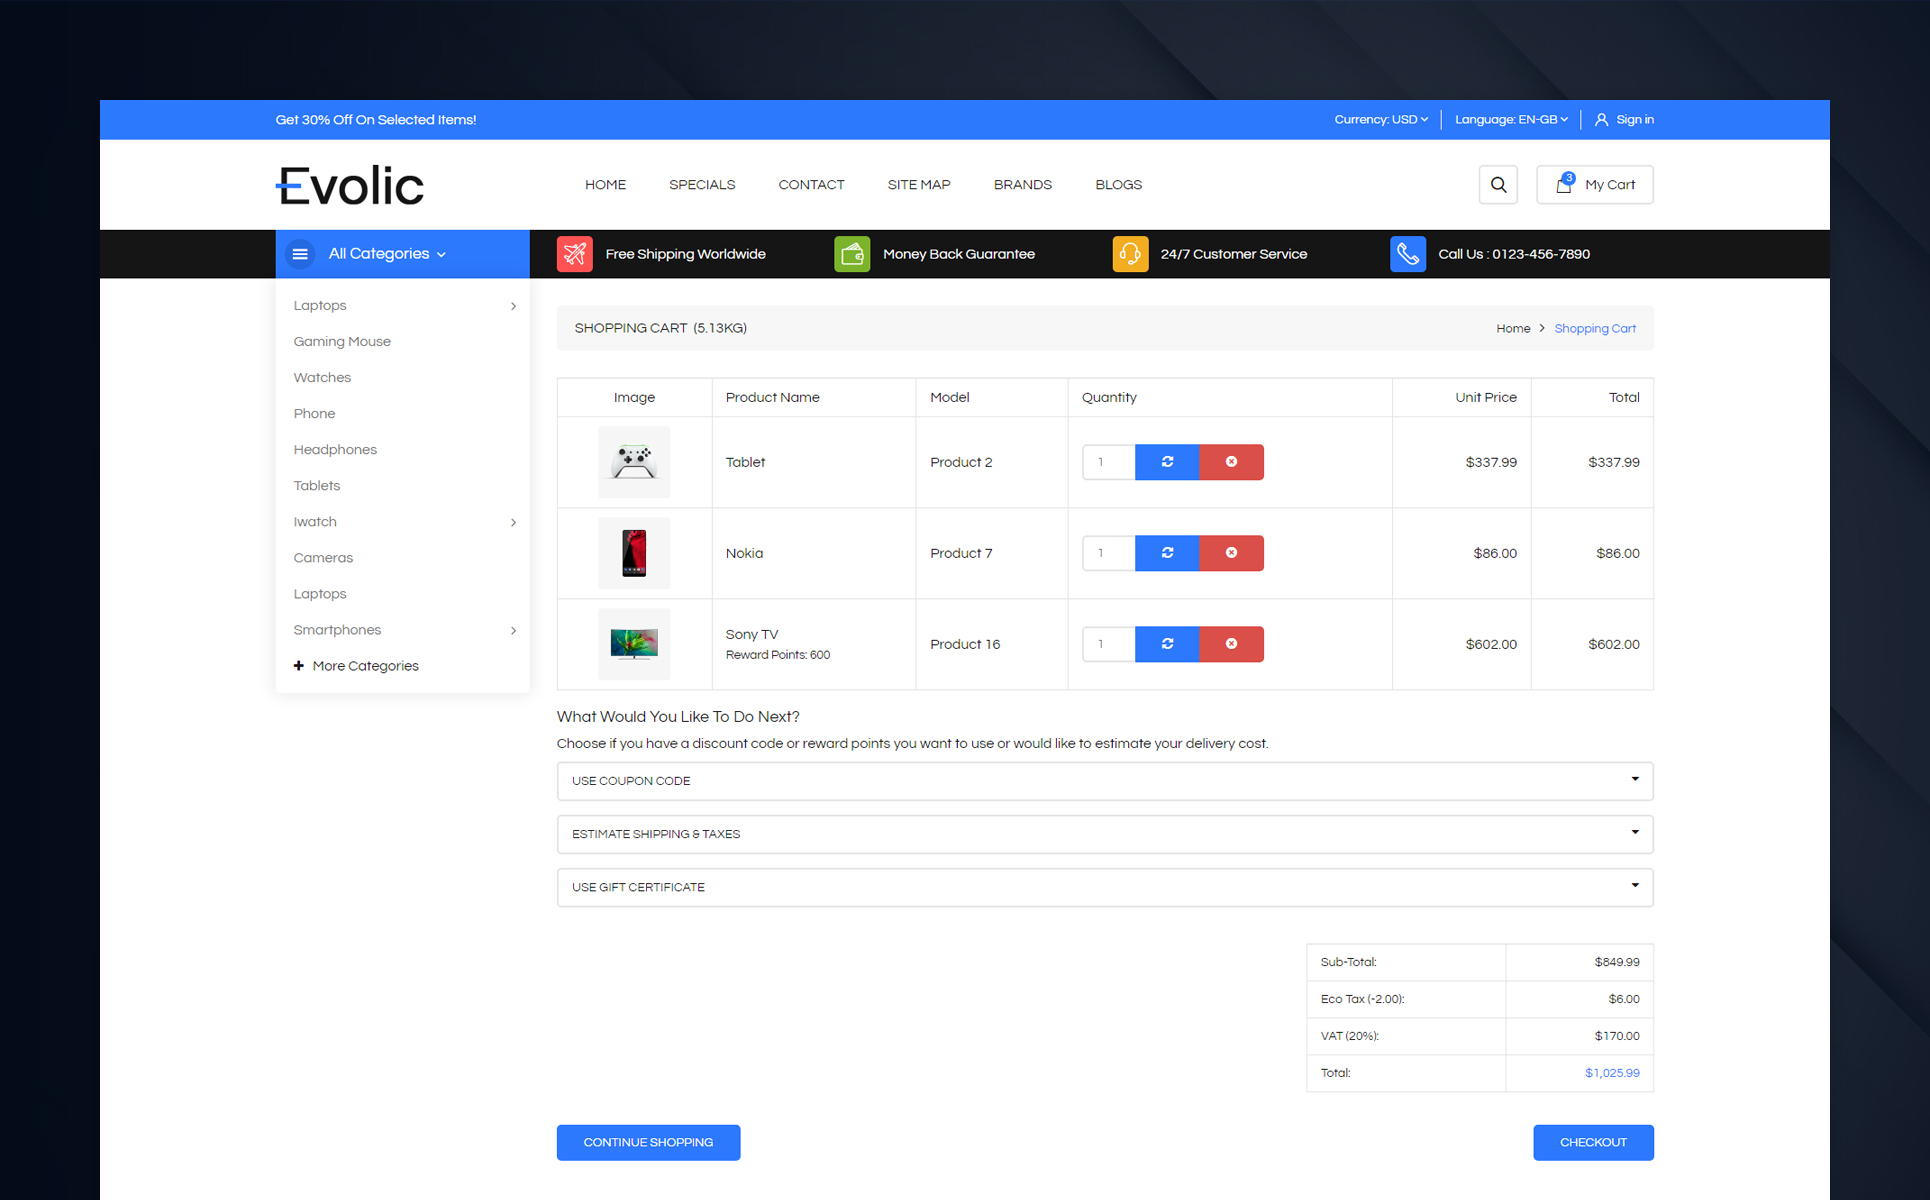This screenshot has width=1930, height=1200.
Task: Click game controller product thumbnail
Action: 634,462
